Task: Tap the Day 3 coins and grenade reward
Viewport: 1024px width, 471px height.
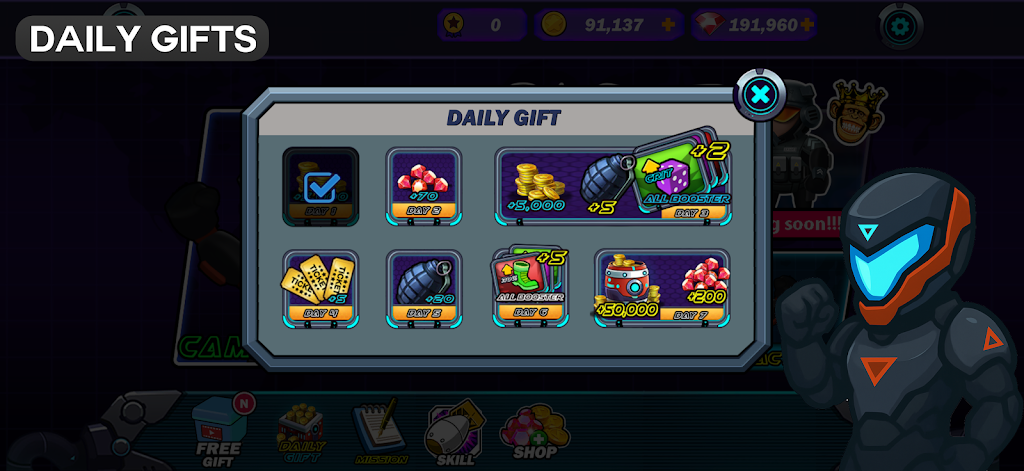Action: coord(613,186)
